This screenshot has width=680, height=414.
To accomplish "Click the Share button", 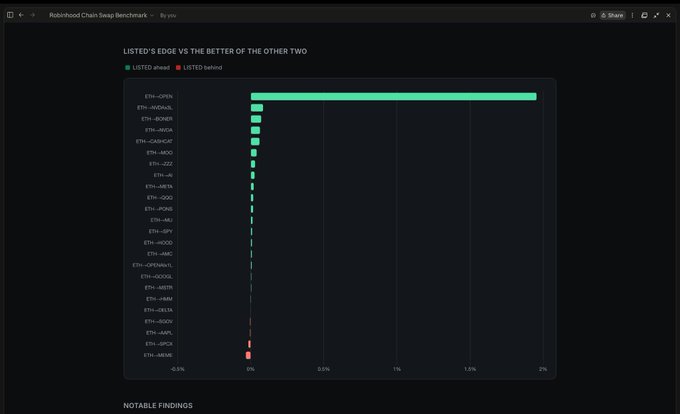I will [x=612, y=15].
